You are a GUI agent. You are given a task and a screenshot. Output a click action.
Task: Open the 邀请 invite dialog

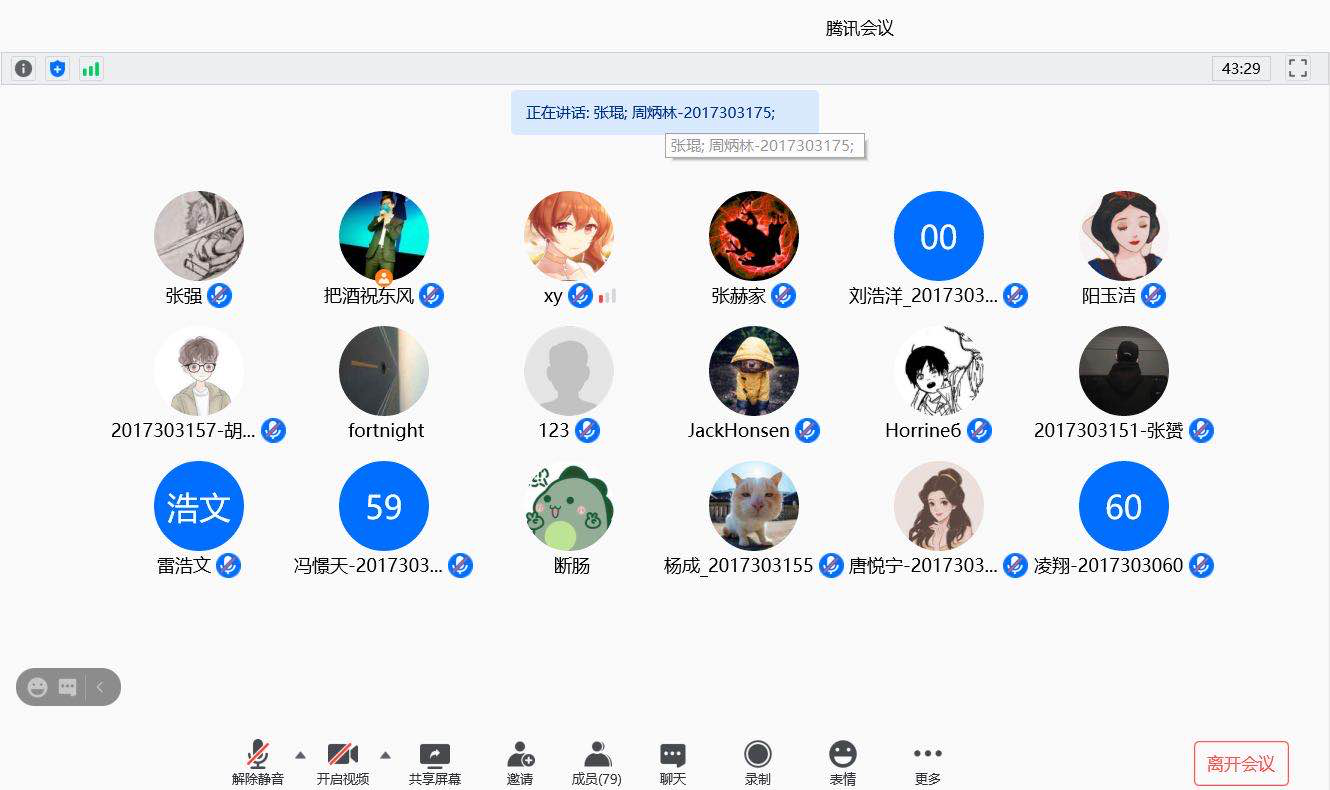click(520, 764)
